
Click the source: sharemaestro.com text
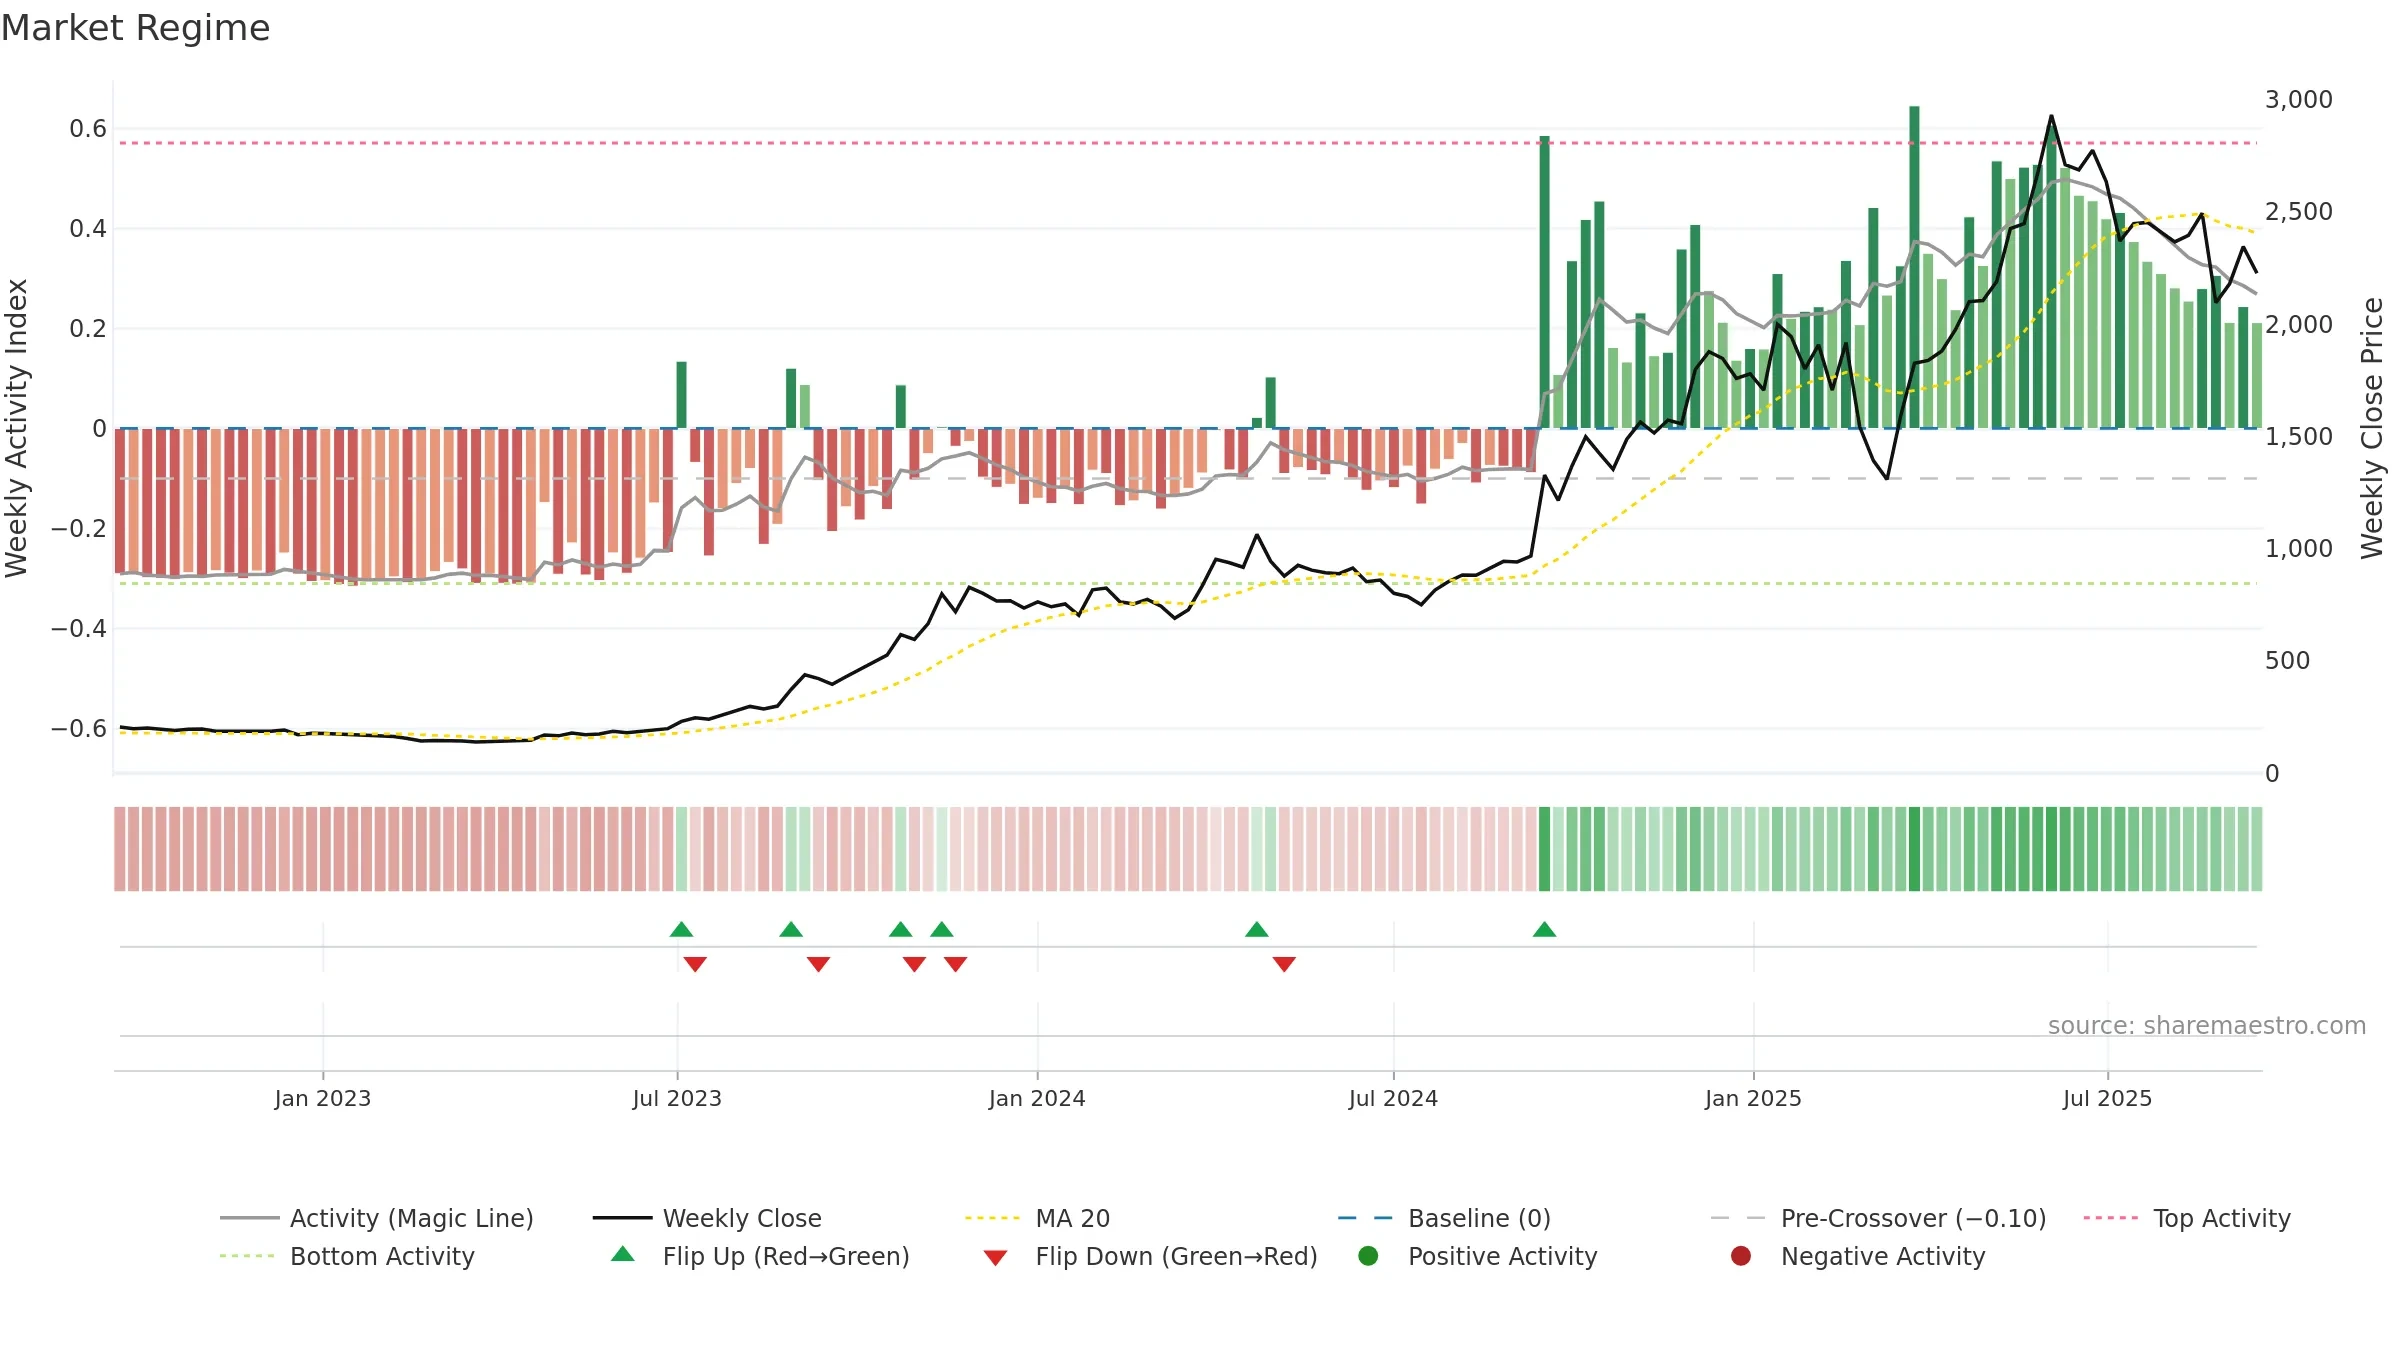pyautogui.click(x=2207, y=1026)
